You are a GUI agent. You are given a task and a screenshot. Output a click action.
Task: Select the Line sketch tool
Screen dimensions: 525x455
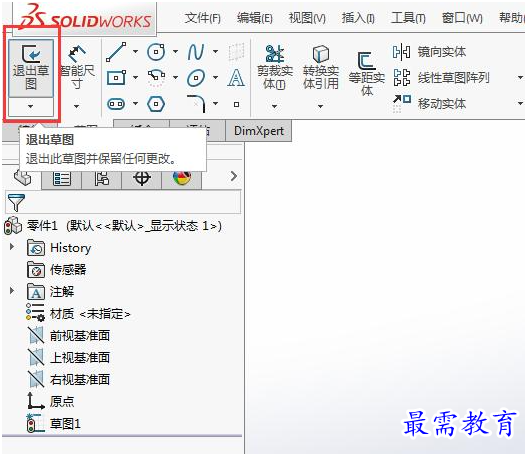116,52
